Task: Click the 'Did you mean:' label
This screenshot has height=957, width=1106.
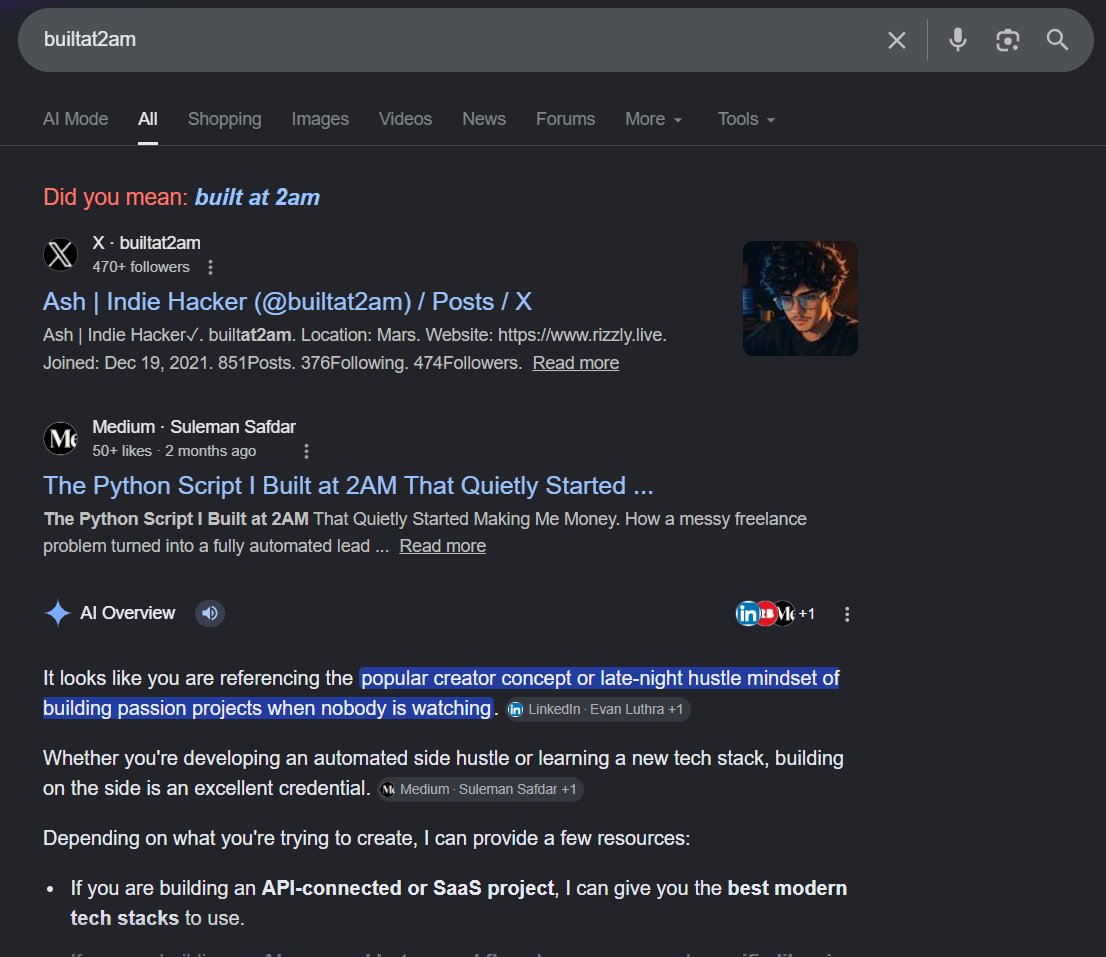Action: click(116, 197)
